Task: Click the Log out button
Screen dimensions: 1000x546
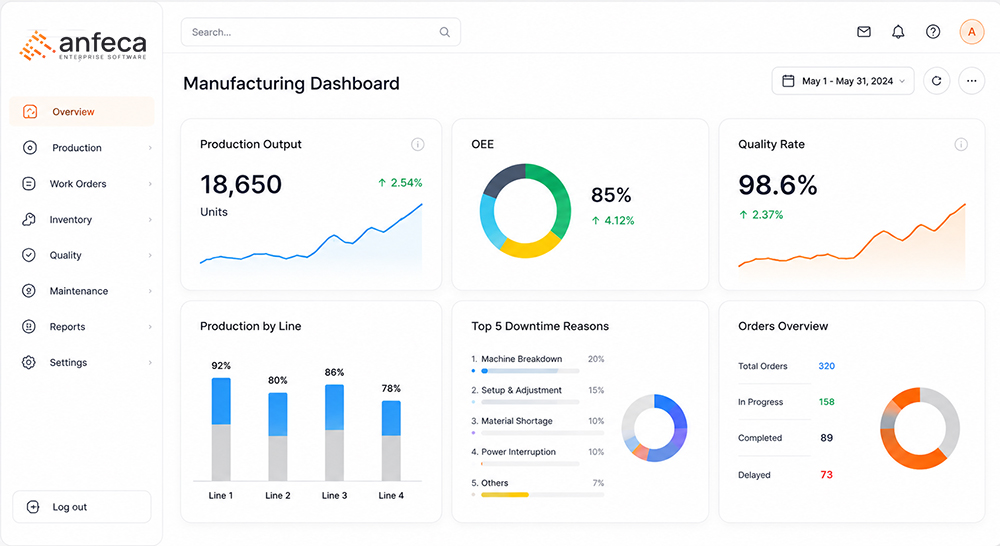Action: point(82,507)
